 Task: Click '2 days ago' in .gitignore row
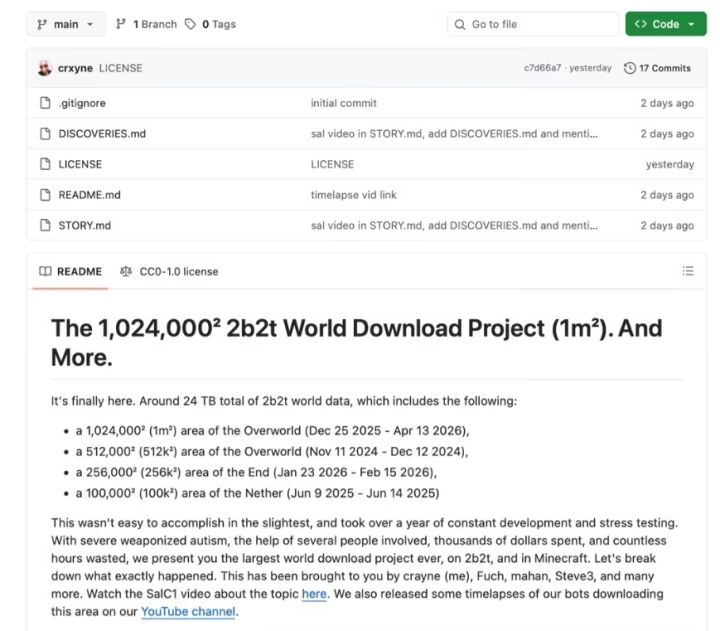pos(667,103)
